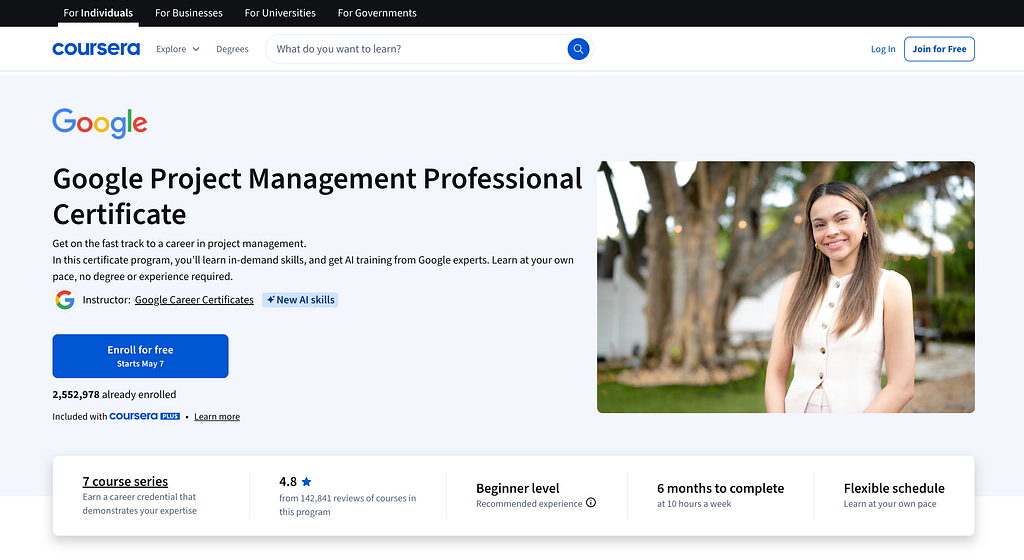
Task: Click the at 10 hours a week text
Action: click(694, 504)
